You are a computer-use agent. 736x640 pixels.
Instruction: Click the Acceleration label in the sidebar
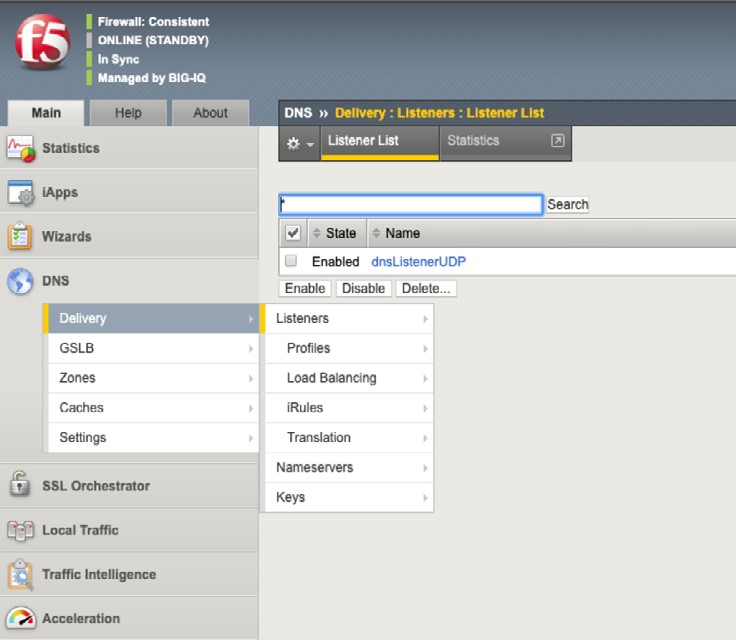pyautogui.click(x=81, y=618)
